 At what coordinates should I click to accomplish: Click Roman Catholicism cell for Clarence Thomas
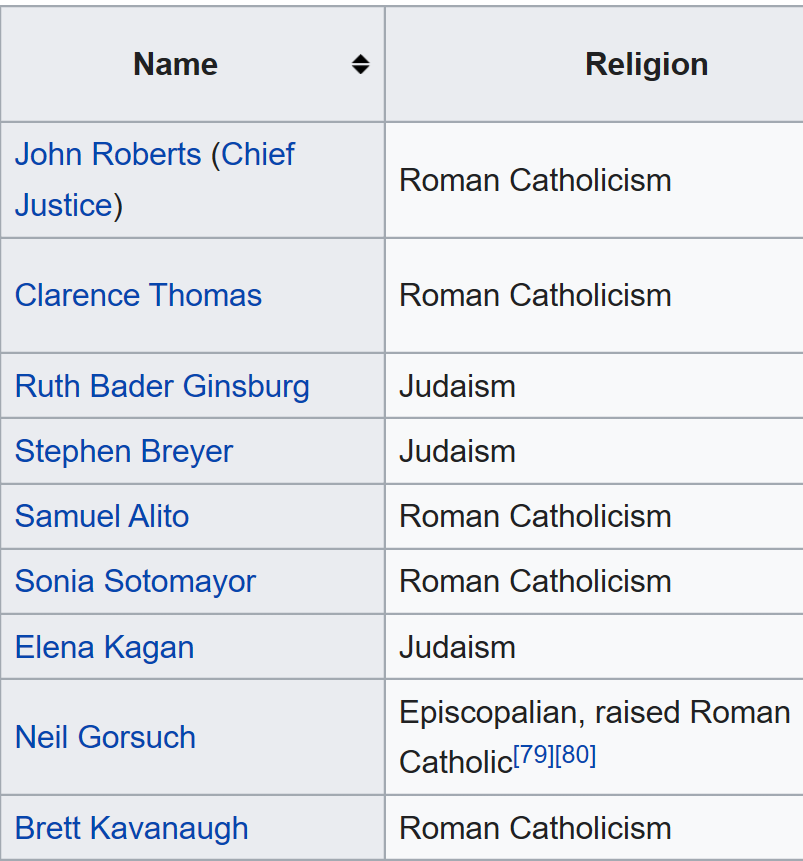point(535,296)
